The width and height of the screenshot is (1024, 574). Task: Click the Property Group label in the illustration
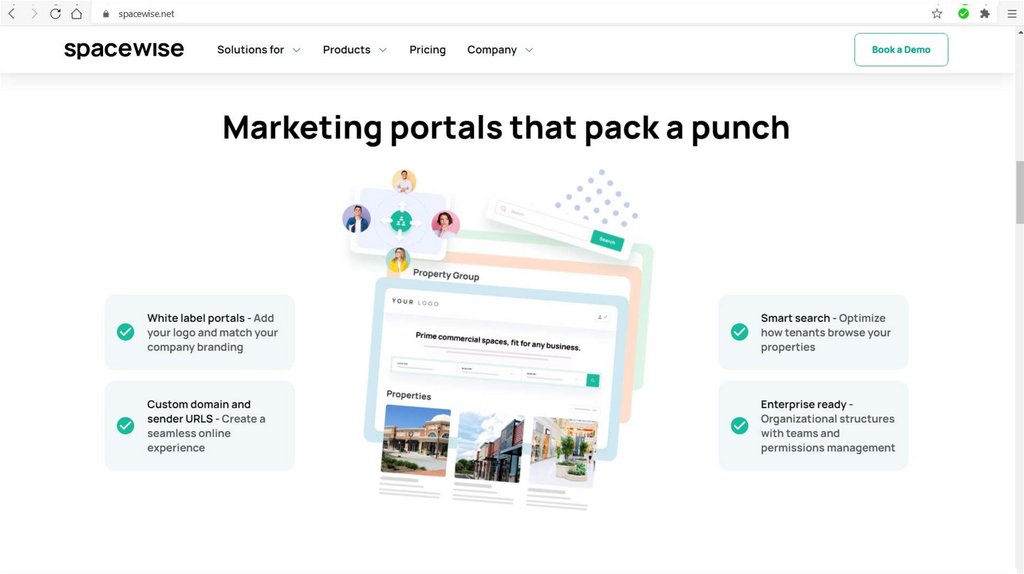click(x=446, y=275)
